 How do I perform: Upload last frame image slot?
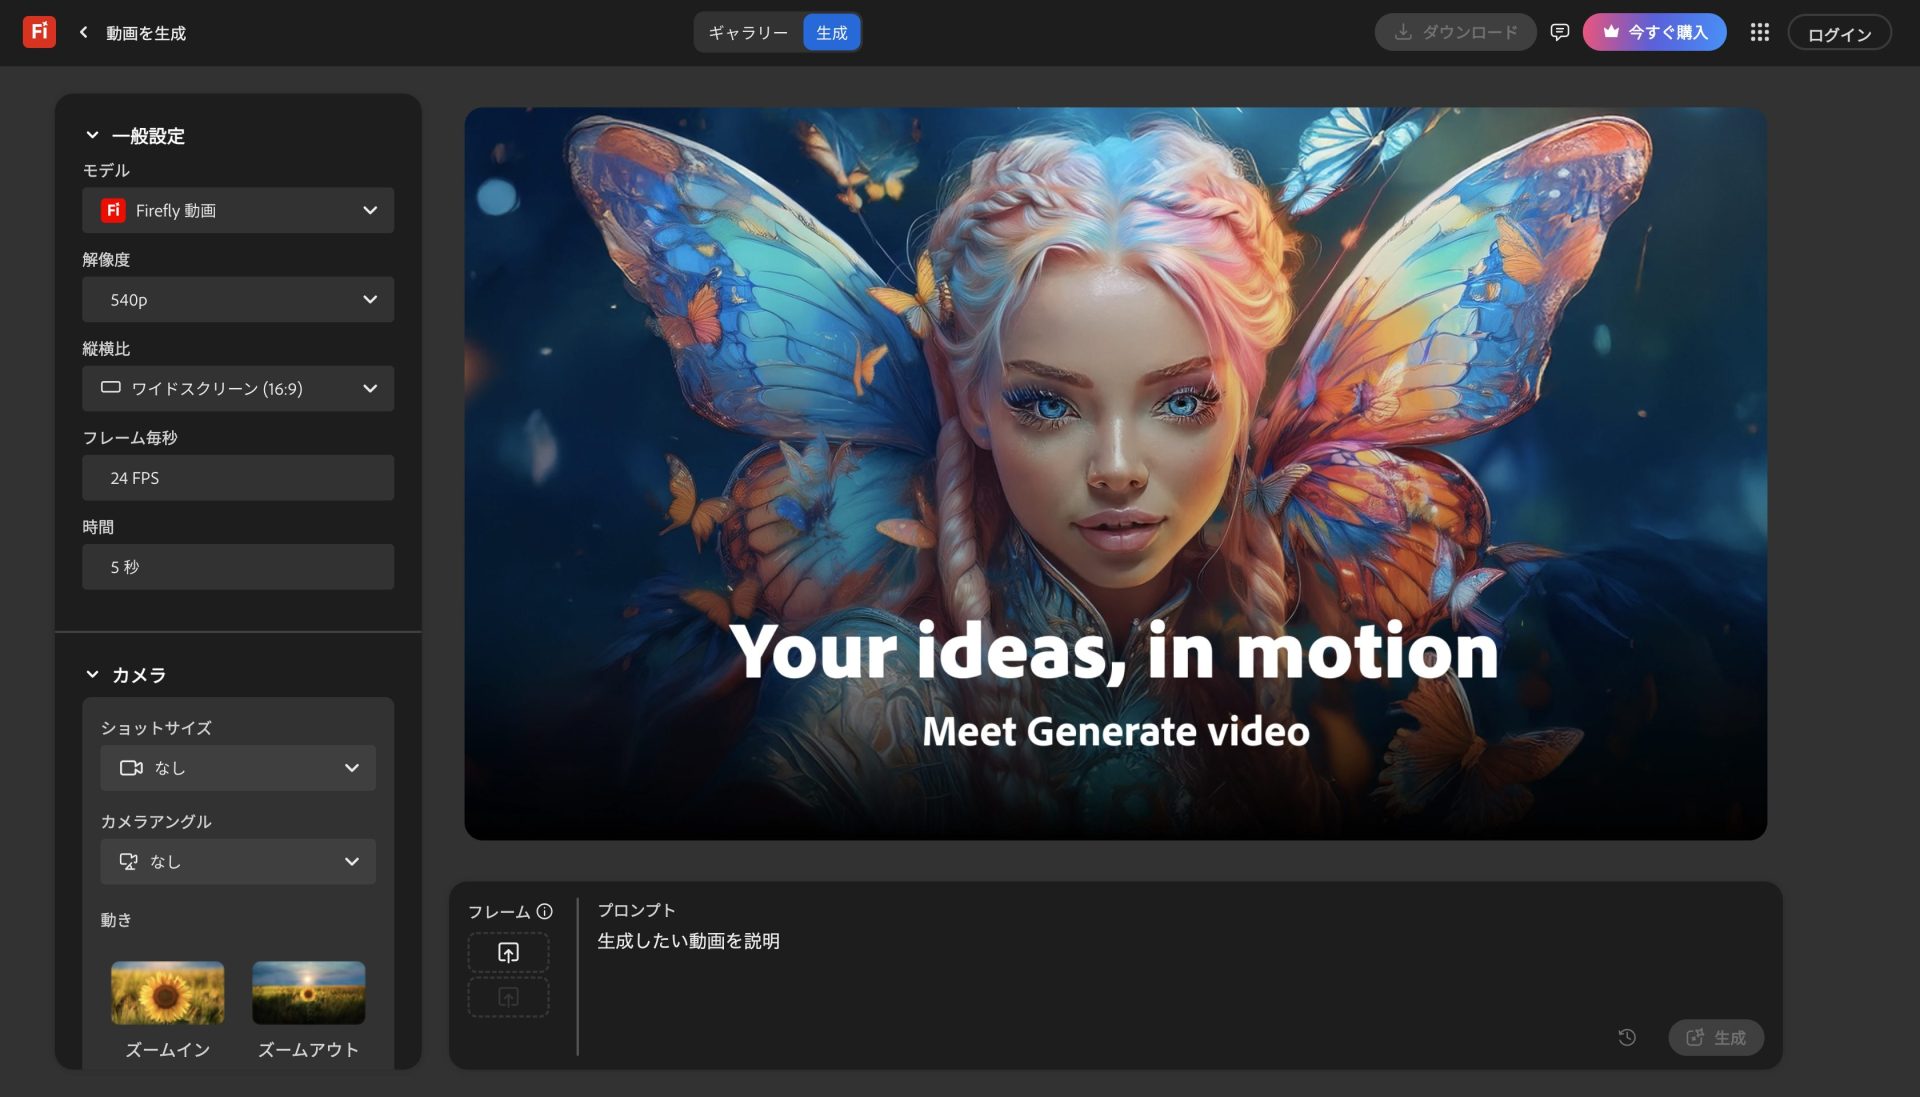tap(508, 997)
